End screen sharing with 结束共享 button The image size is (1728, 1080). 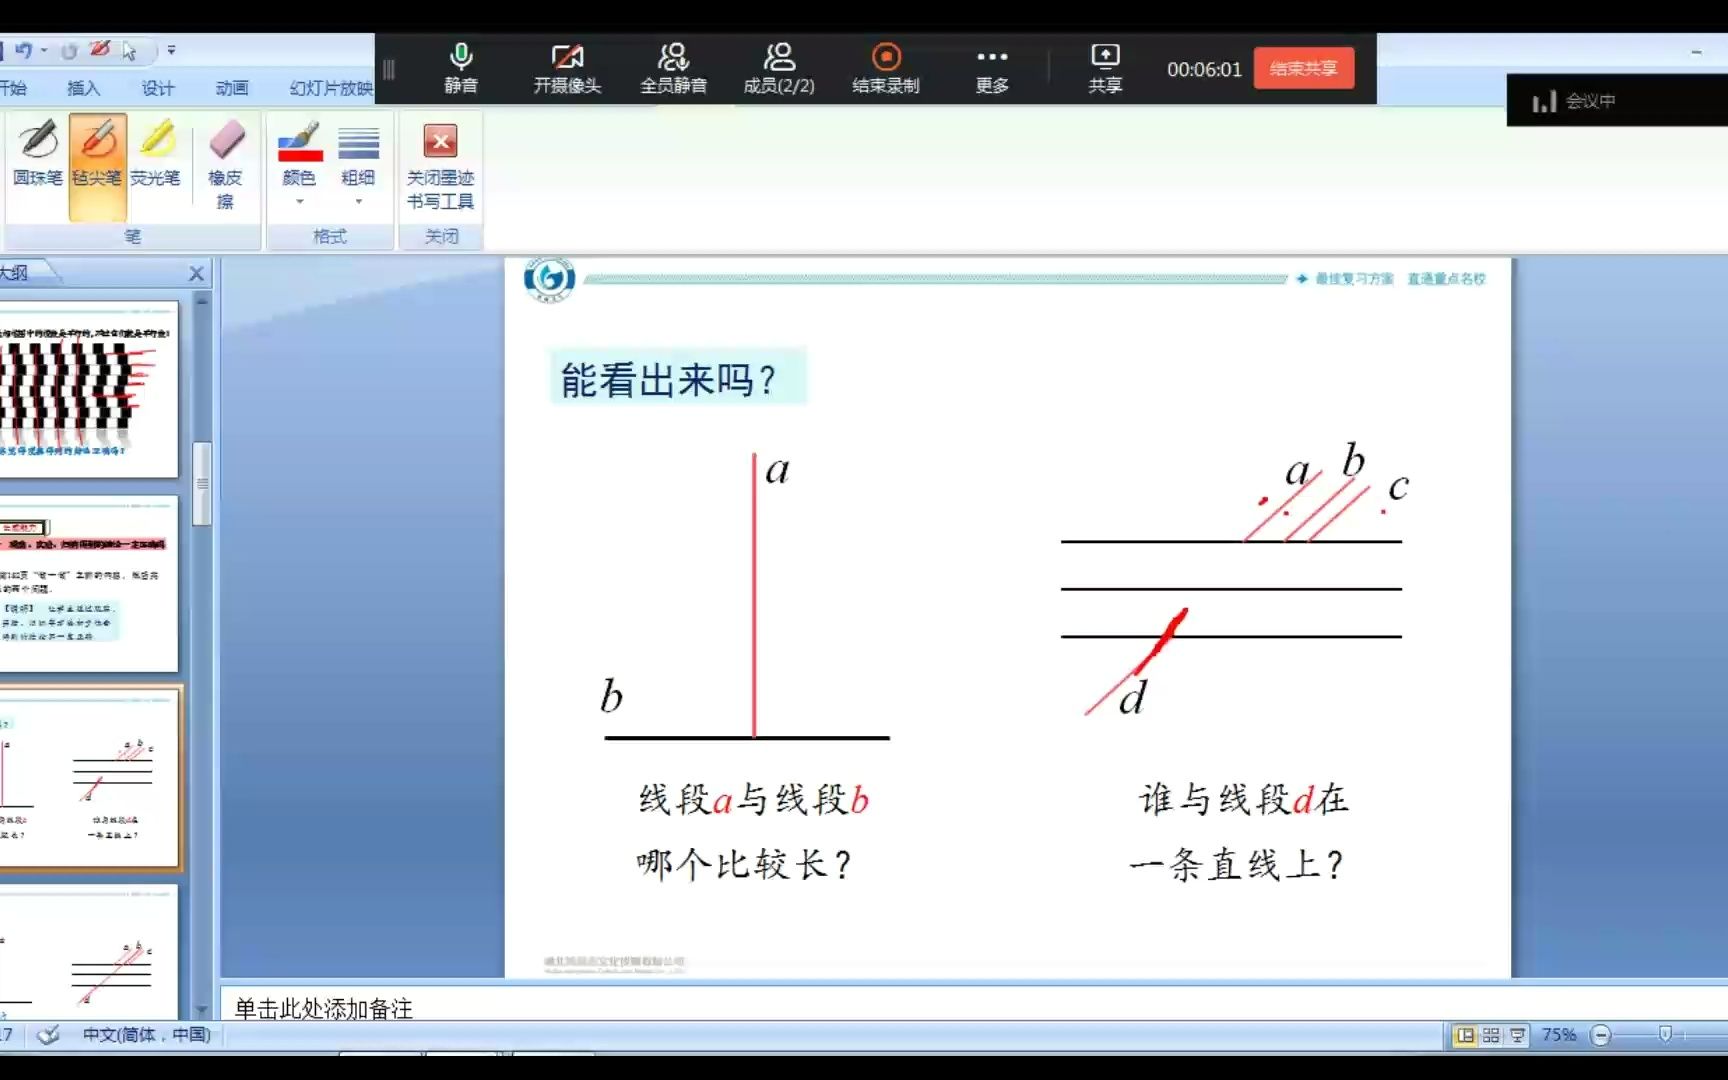coord(1303,67)
